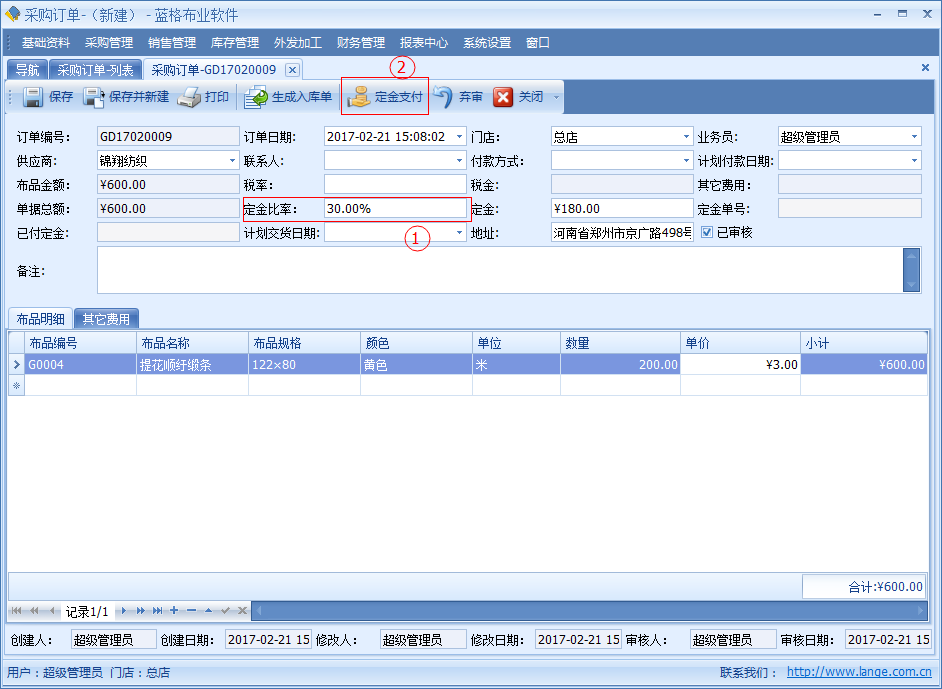Click the 保存 save icon in toolbar
The image size is (942, 689).
[x=32, y=97]
